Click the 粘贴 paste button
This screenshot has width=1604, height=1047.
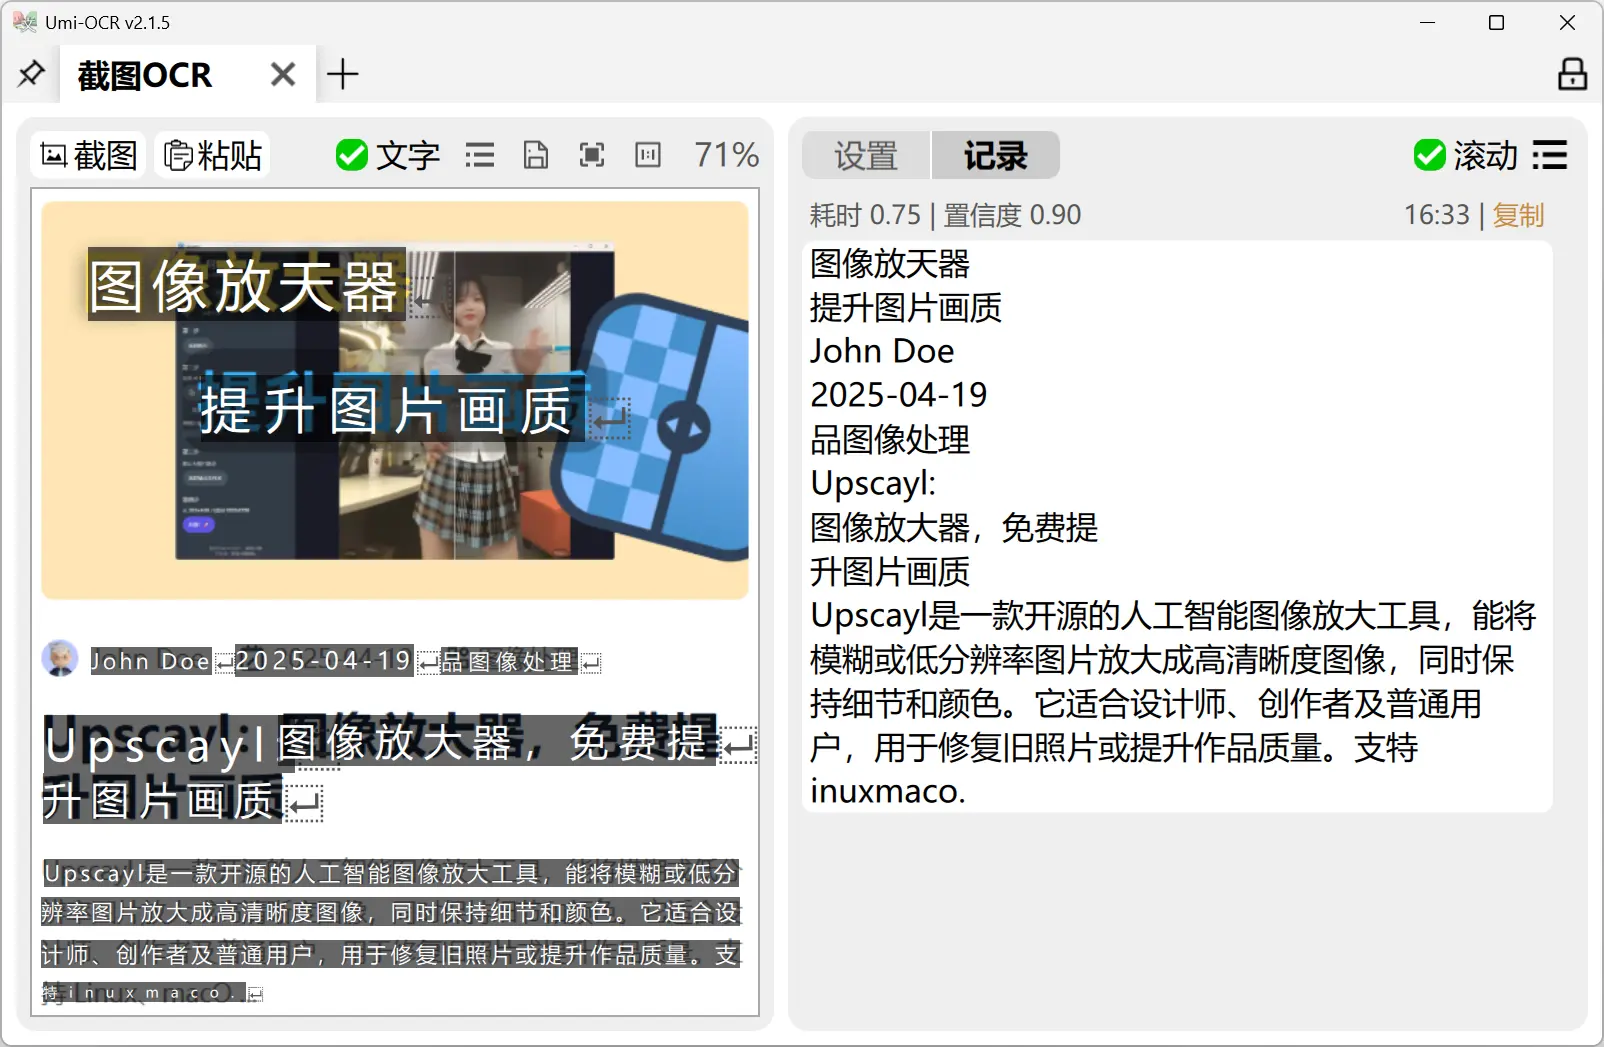(213, 155)
